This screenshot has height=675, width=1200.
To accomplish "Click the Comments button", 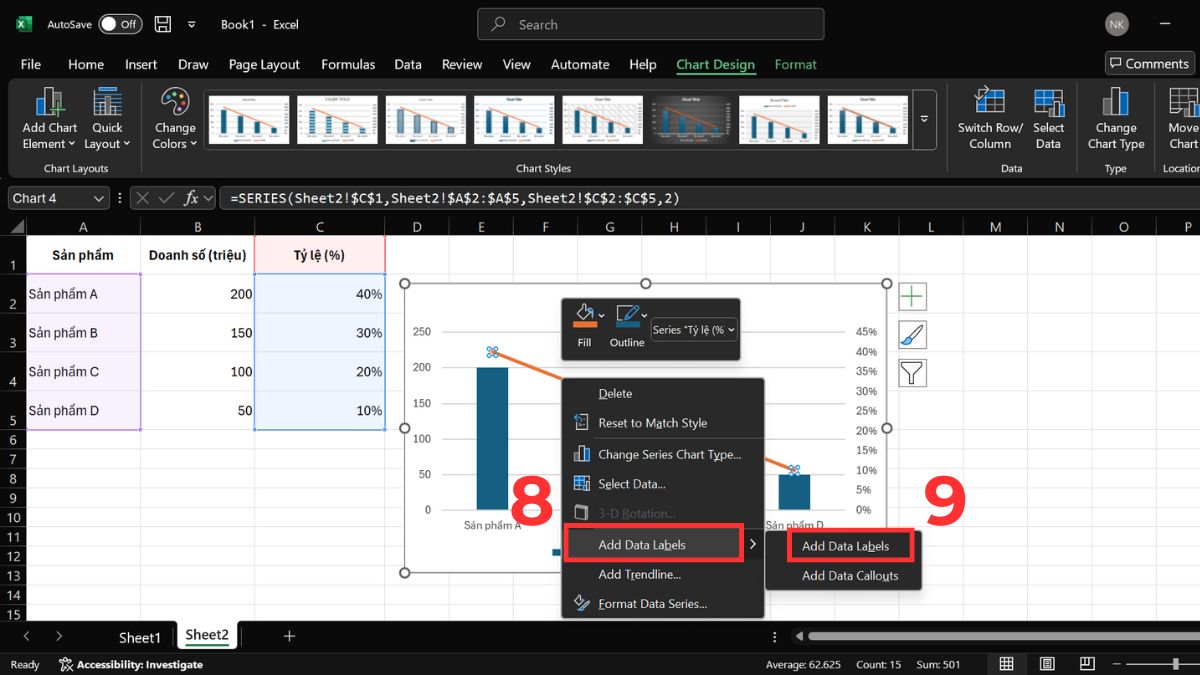I will pyautogui.click(x=1149, y=63).
